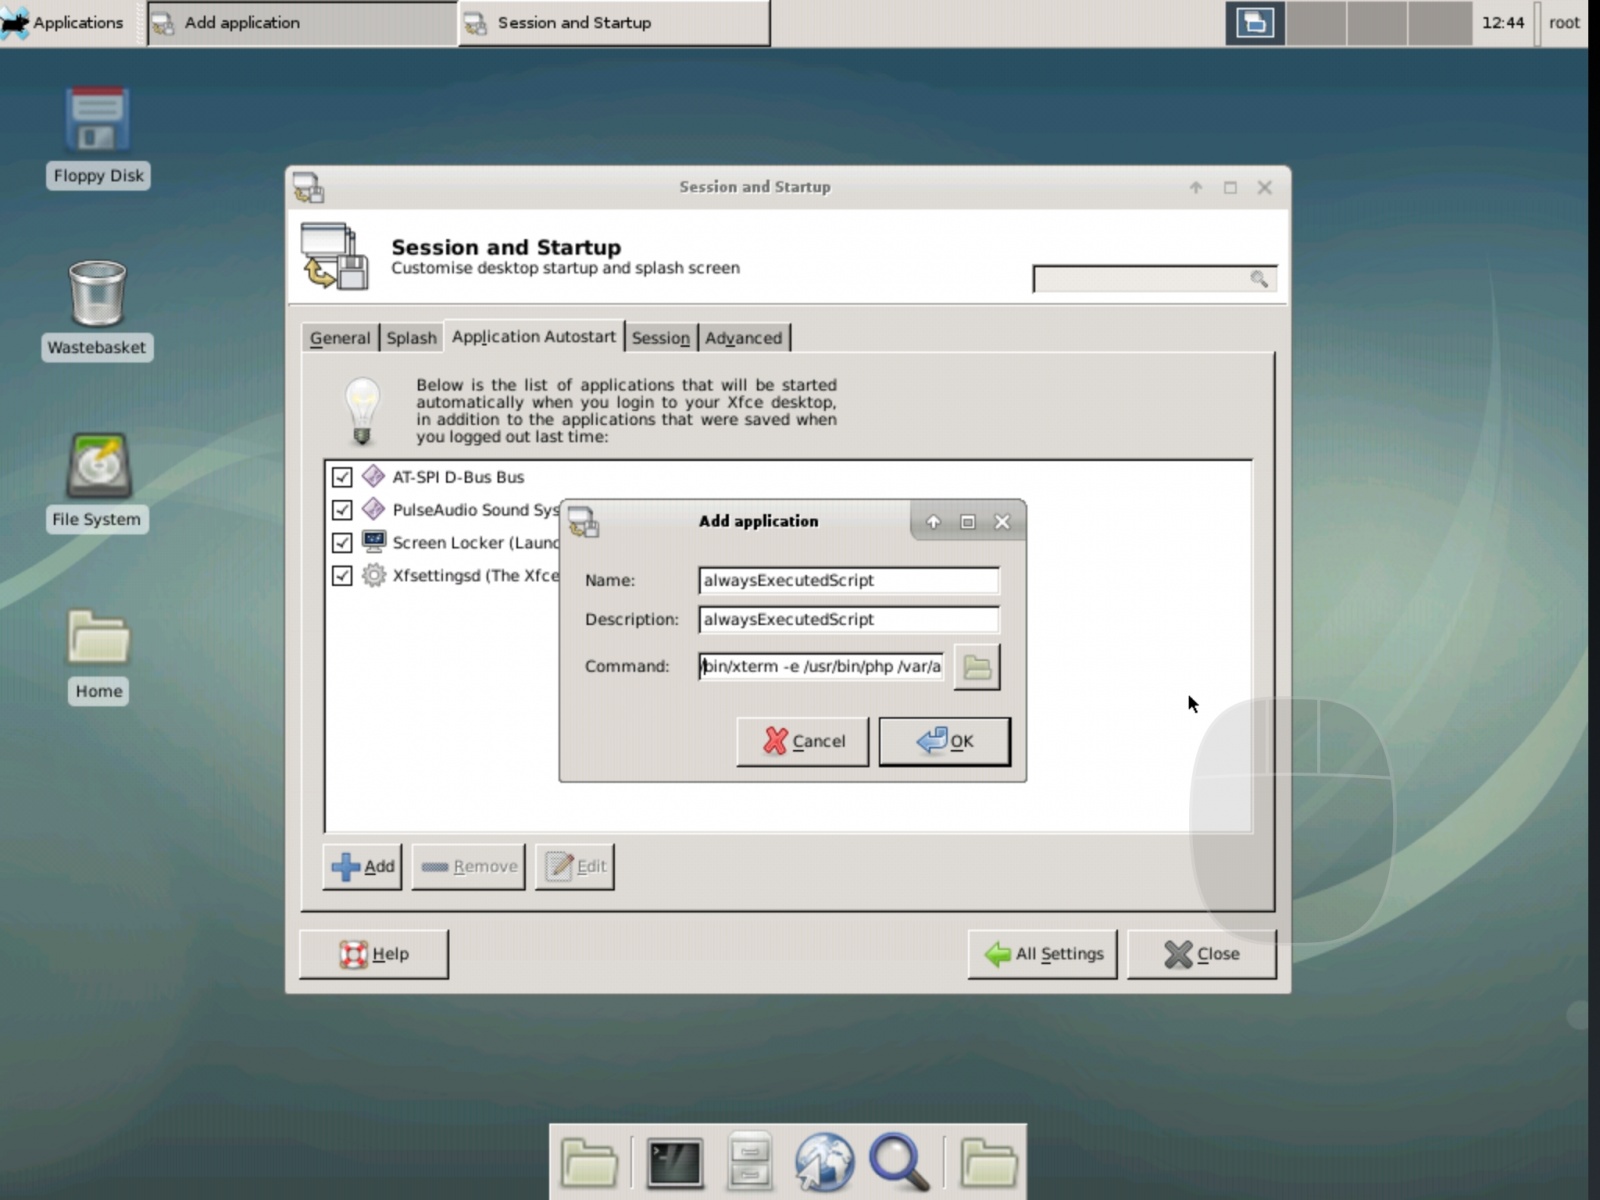Click the workspace switcher active workspace

coord(1255,22)
